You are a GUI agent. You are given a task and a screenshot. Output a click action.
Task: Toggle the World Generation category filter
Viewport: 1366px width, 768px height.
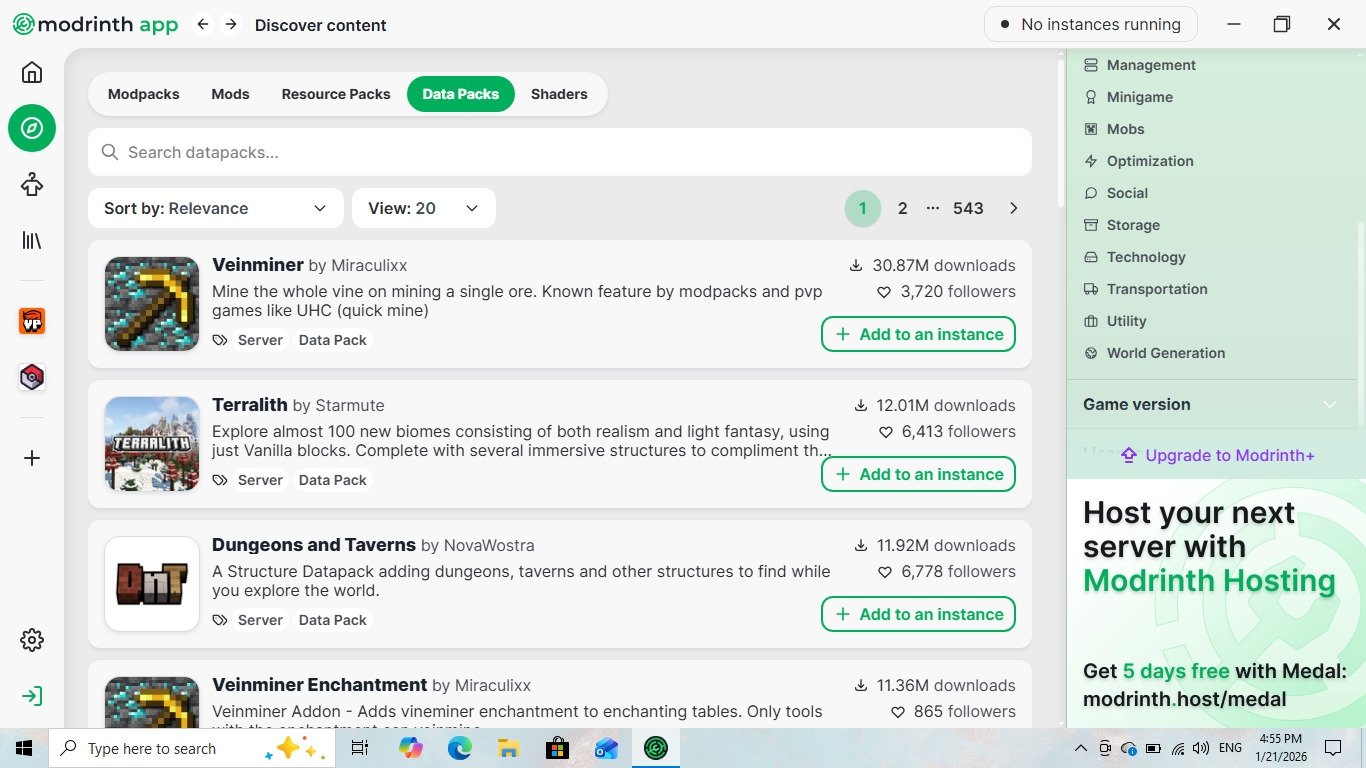(x=1165, y=353)
